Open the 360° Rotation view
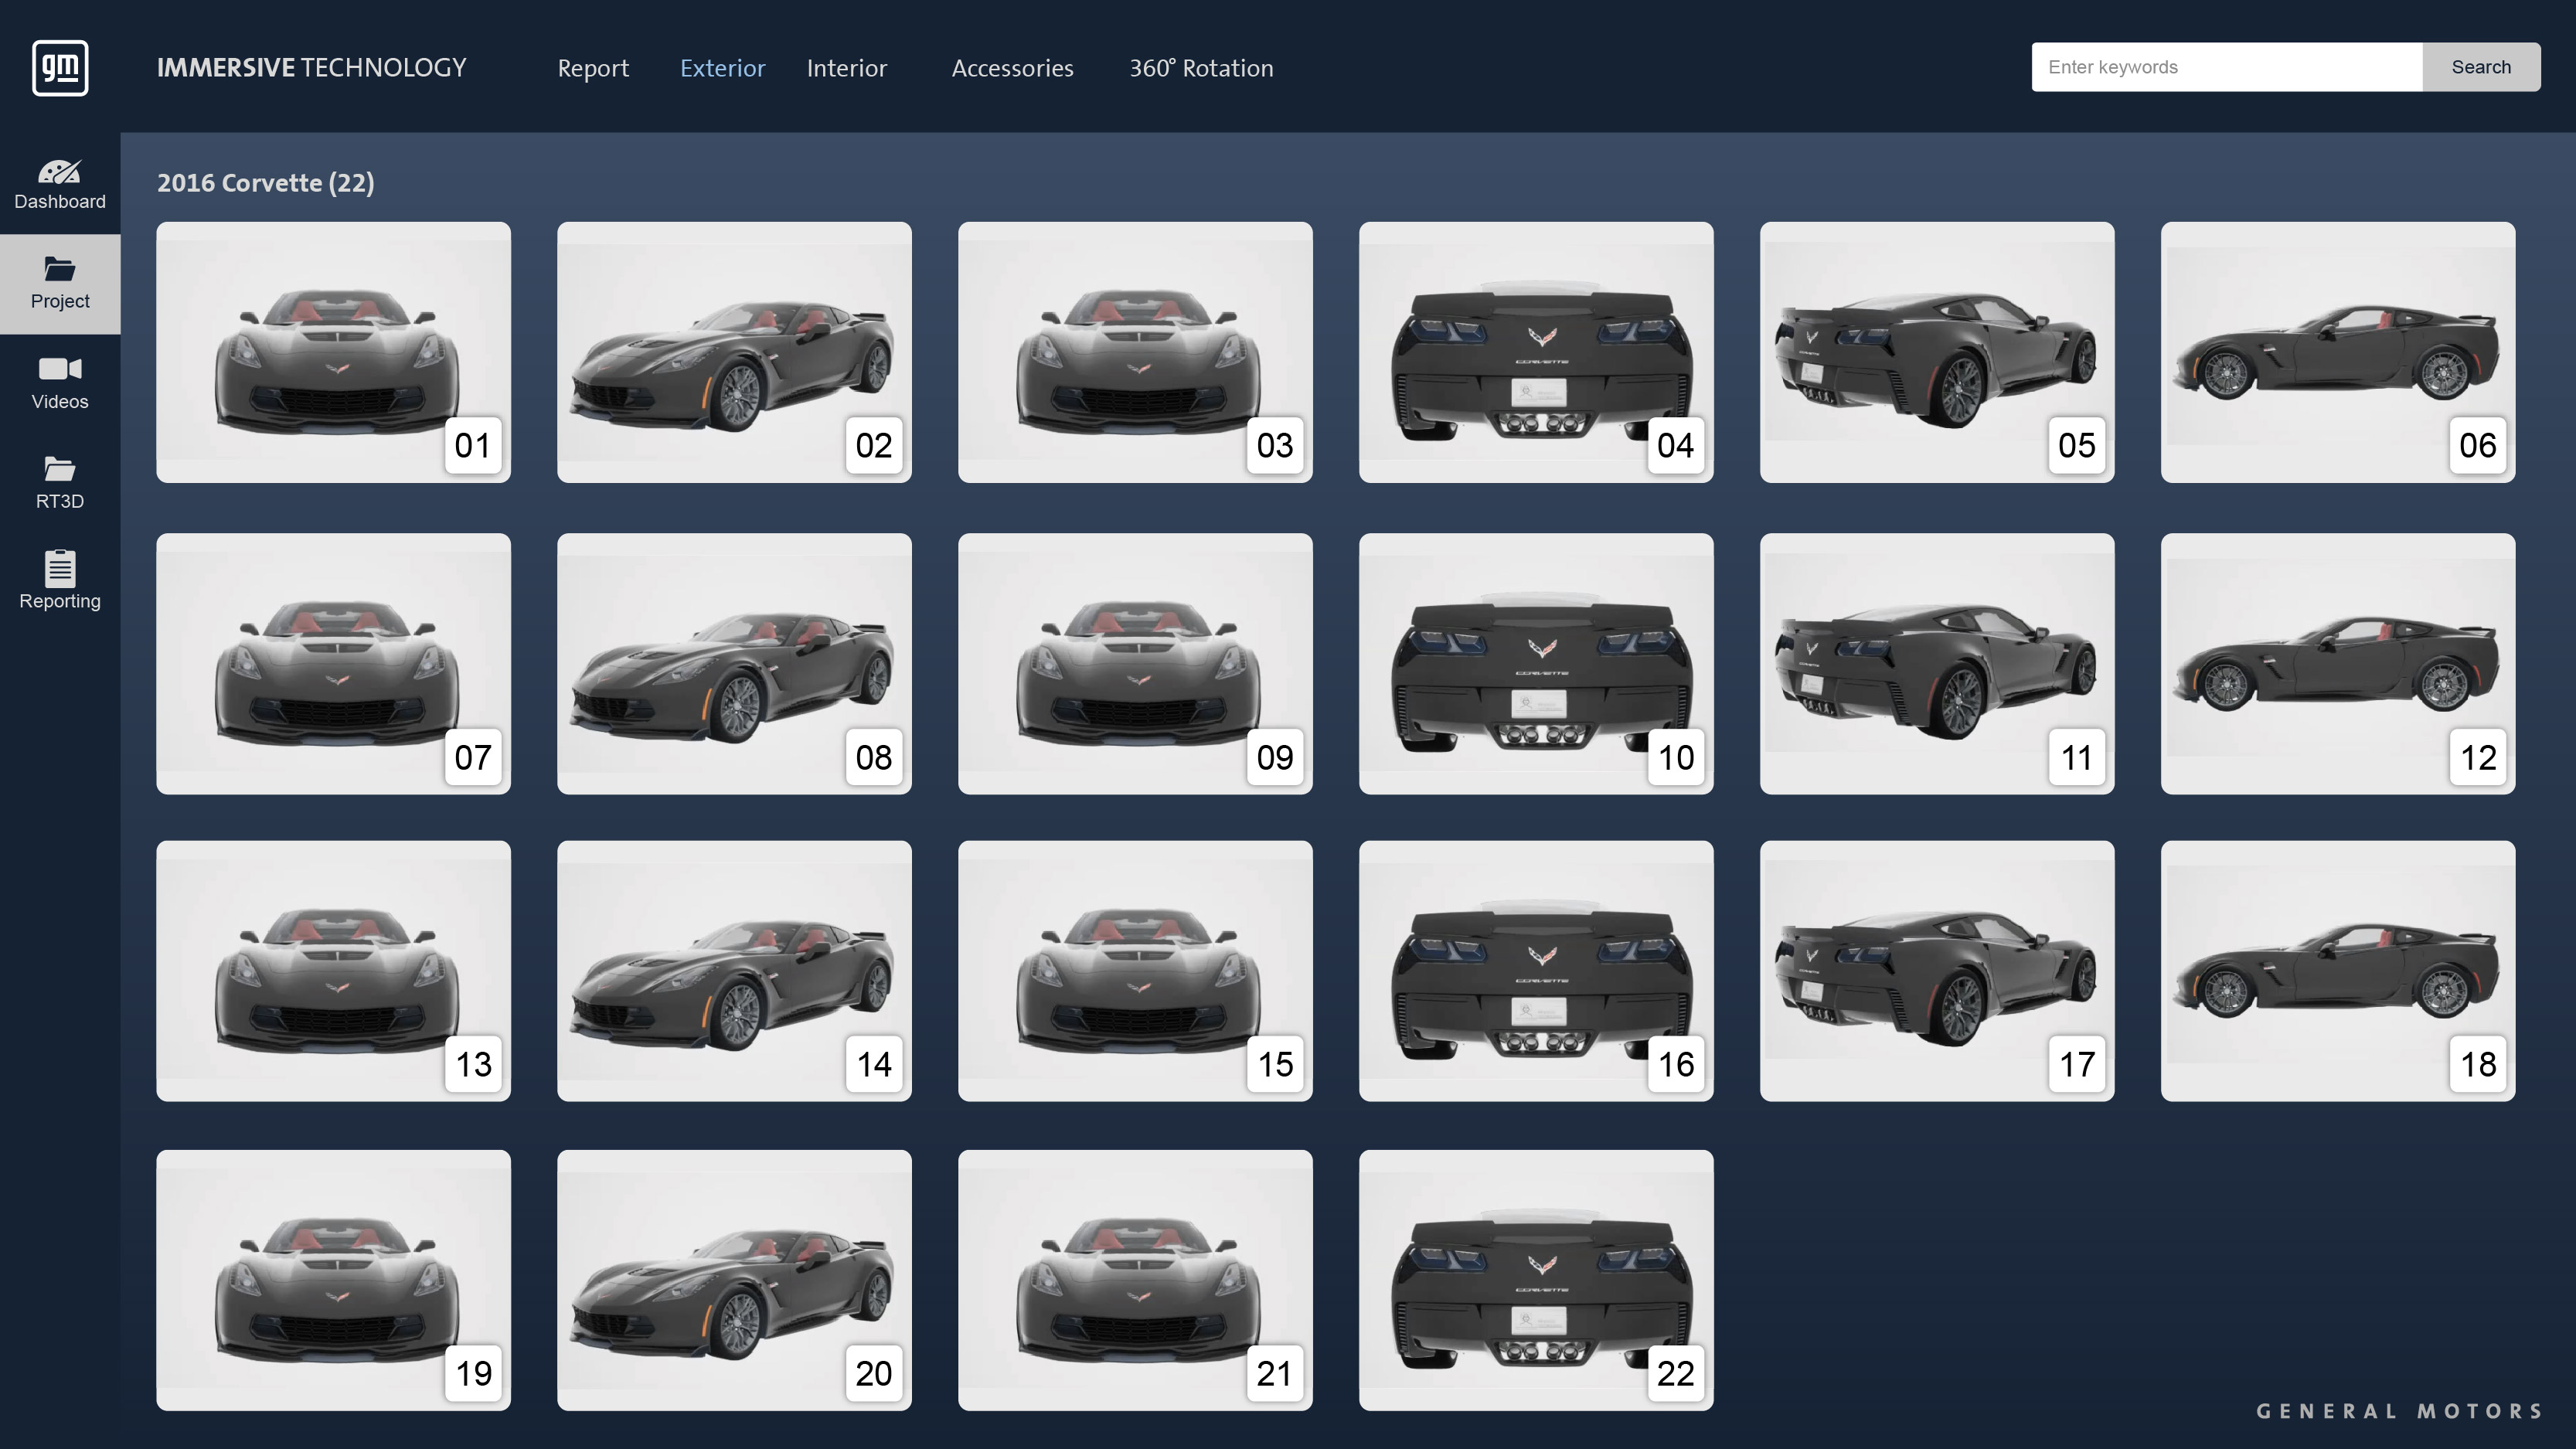 pos(1201,68)
